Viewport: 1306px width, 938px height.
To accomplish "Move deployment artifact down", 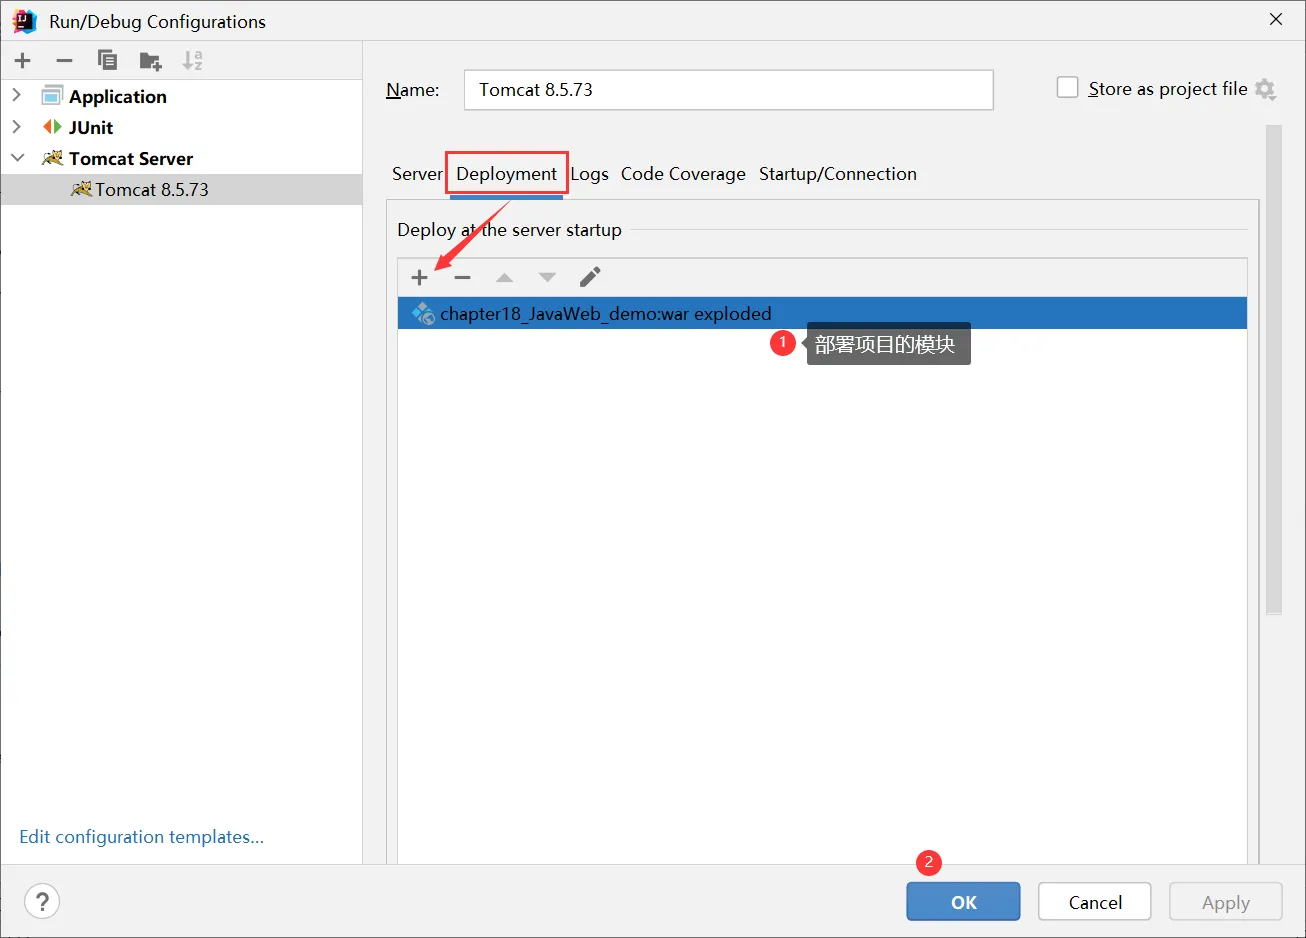I will click(x=547, y=277).
